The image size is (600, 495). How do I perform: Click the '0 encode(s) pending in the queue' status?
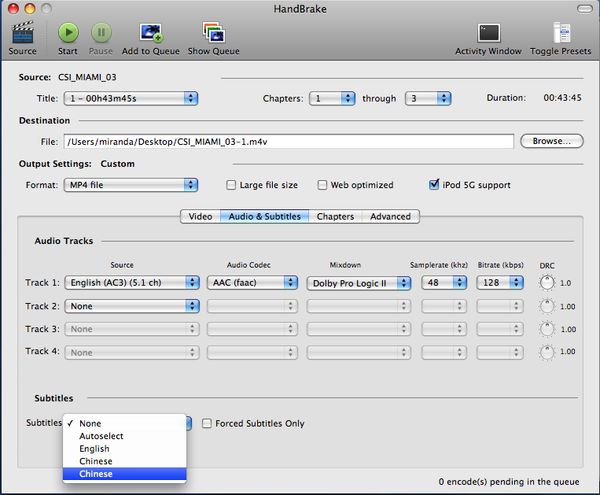point(509,482)
